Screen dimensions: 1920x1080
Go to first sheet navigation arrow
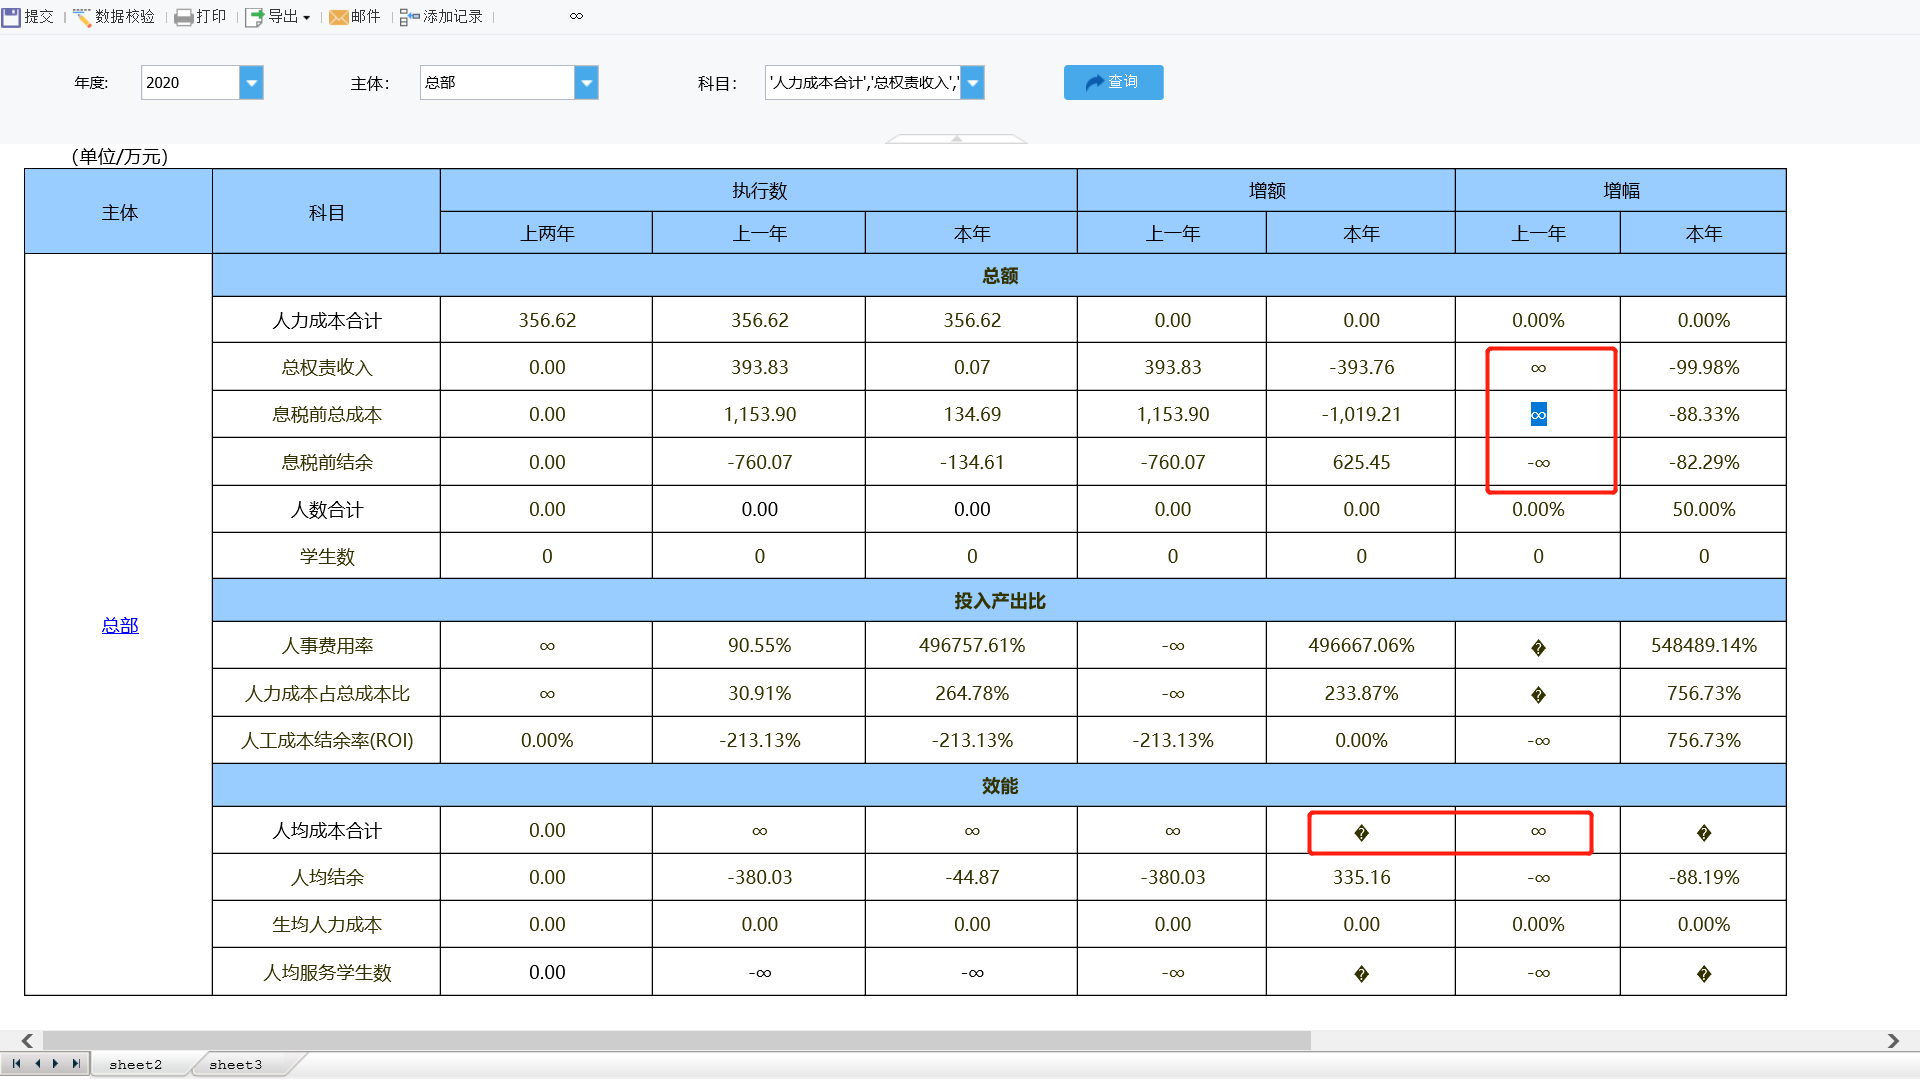tap(16, 1064)
